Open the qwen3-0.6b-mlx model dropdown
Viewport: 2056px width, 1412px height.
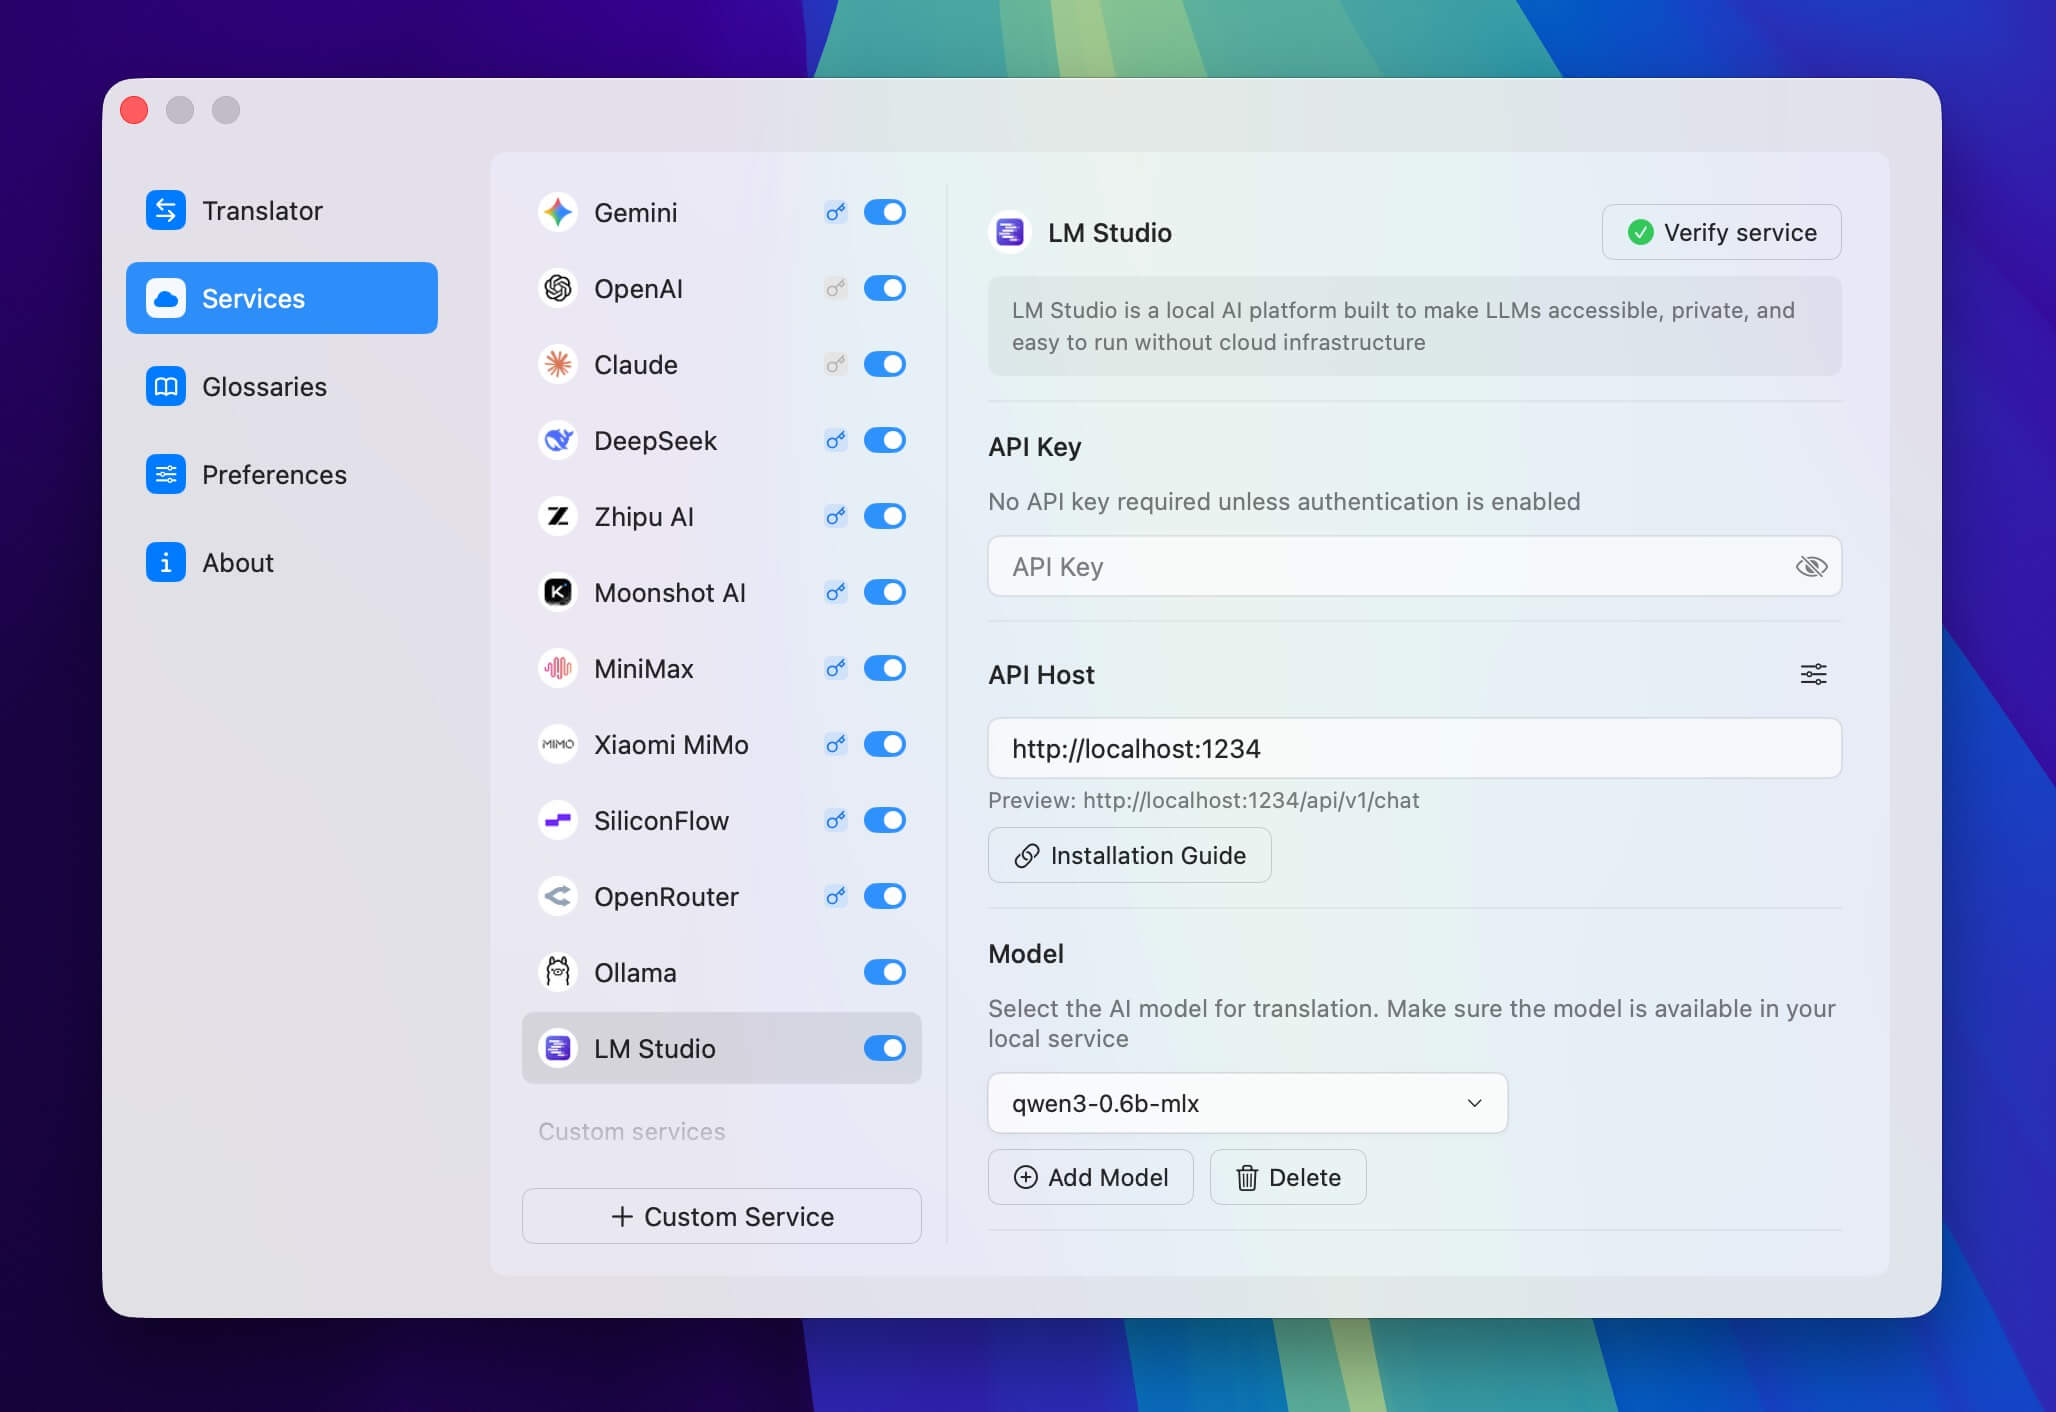coord(1247,1103)
